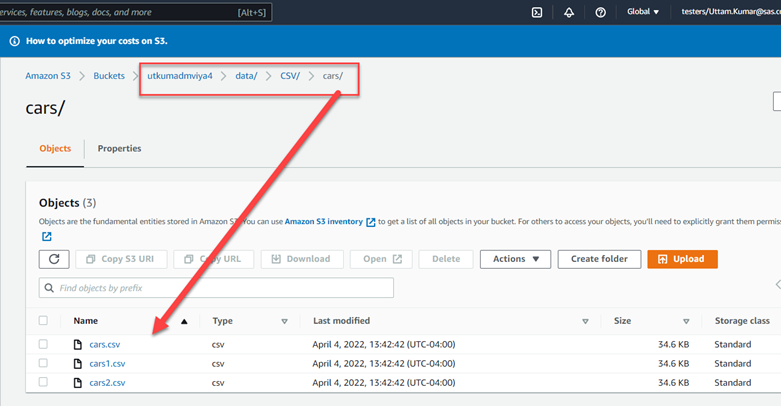
Task: Click the Last modified date of cars.csv
Action: click(384, 344)
